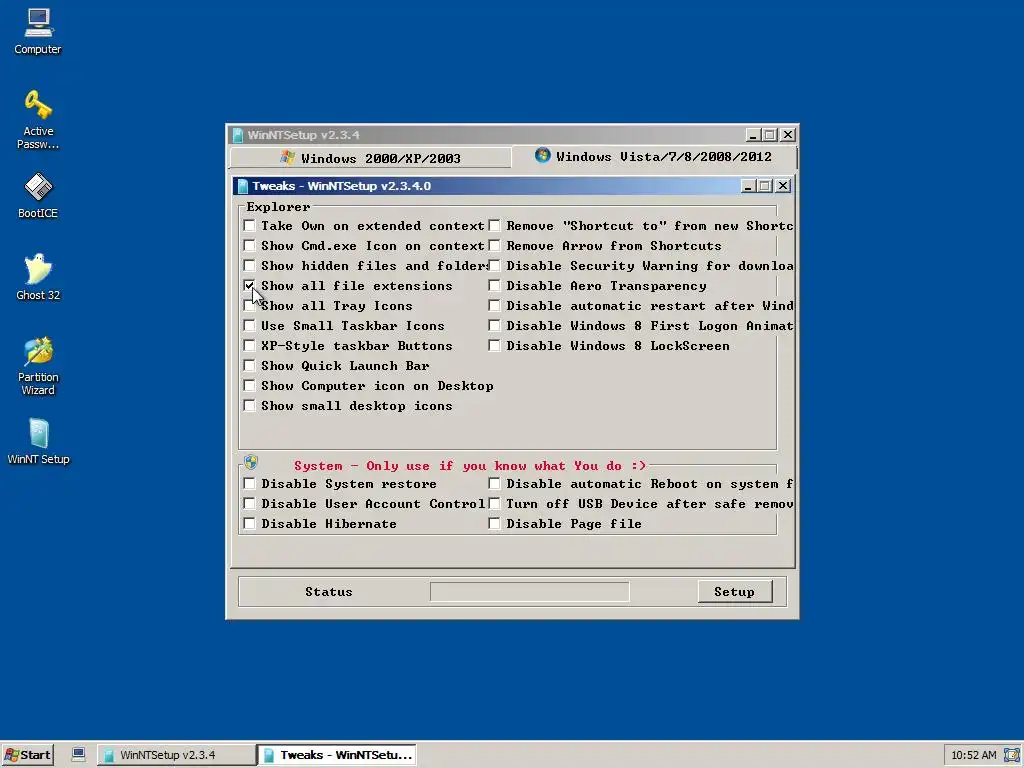Check Disable Windows 8 First Logon Animation
Viewport: 1024px width, 768px height.
click(x=494, y=325)
